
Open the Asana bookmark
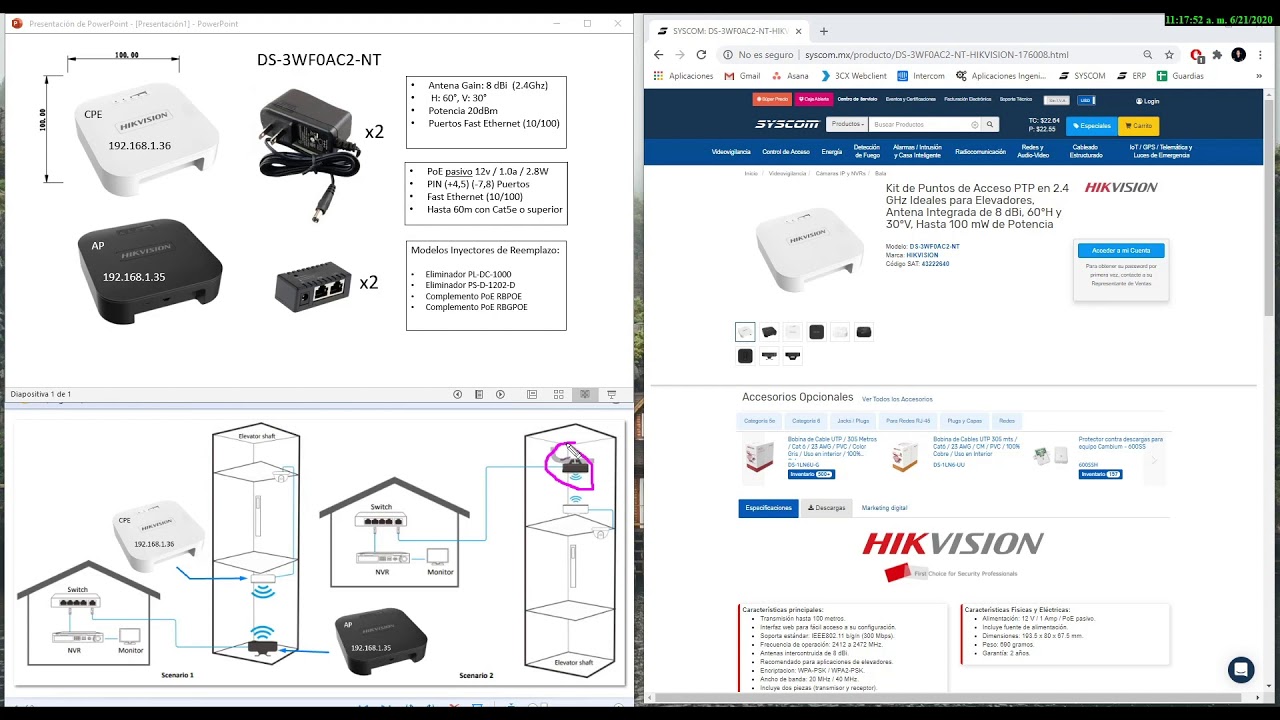click(x=790, y=76)
